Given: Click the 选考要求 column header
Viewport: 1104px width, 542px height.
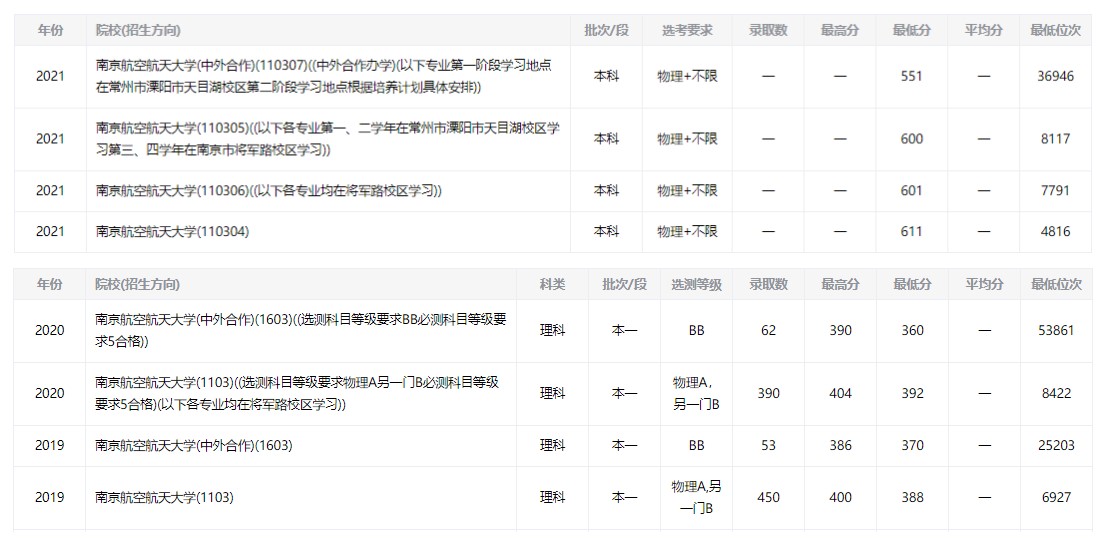Looking at the screenshot, I should [x=686, y=31].
